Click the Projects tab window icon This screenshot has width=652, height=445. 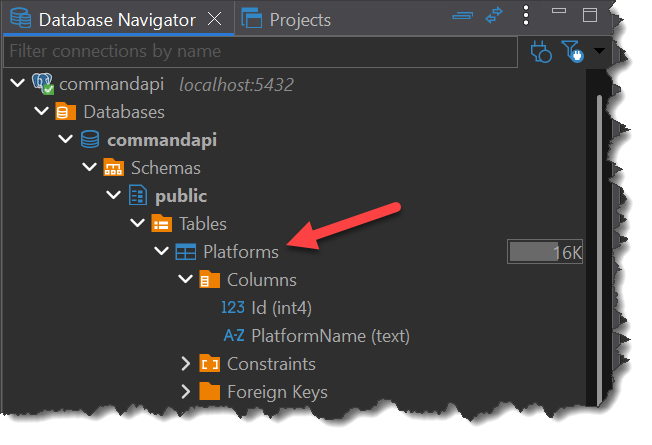pyautogui.click(x=252, y=19)
